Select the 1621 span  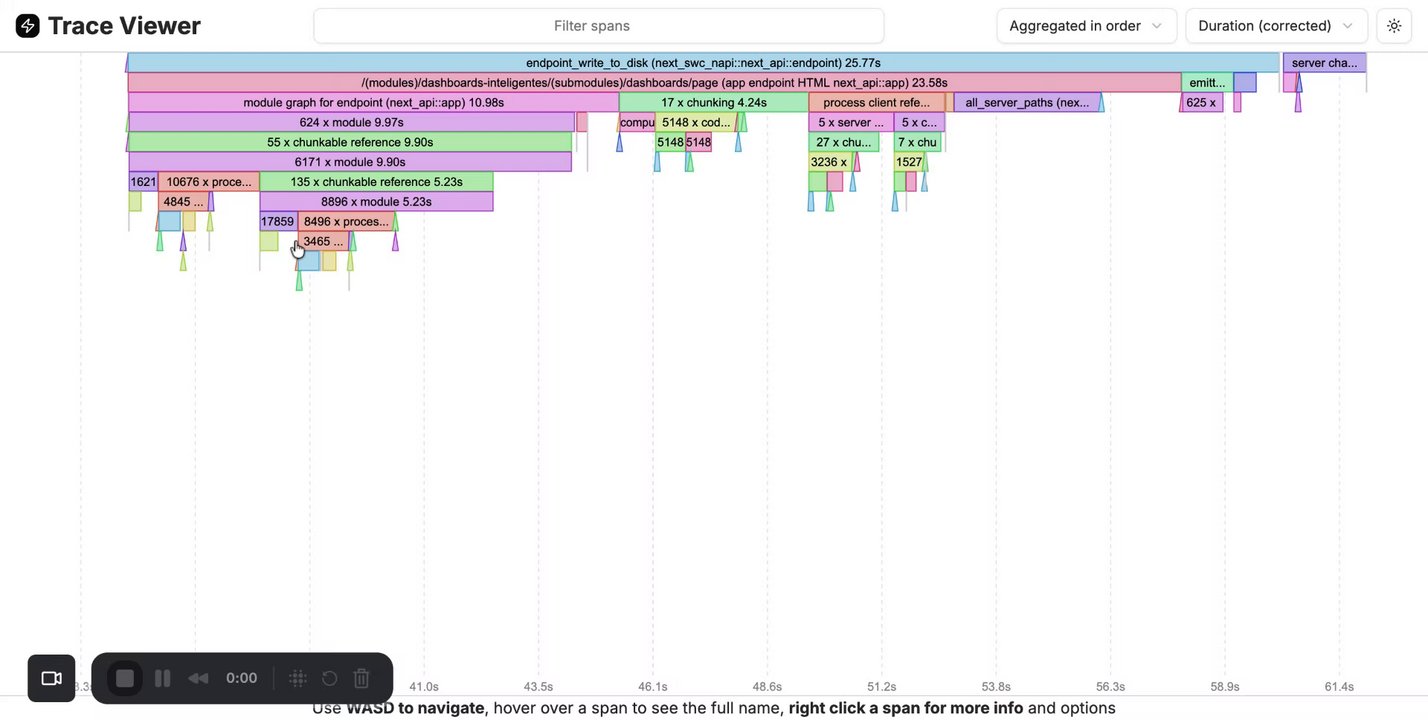pos(143,182)
